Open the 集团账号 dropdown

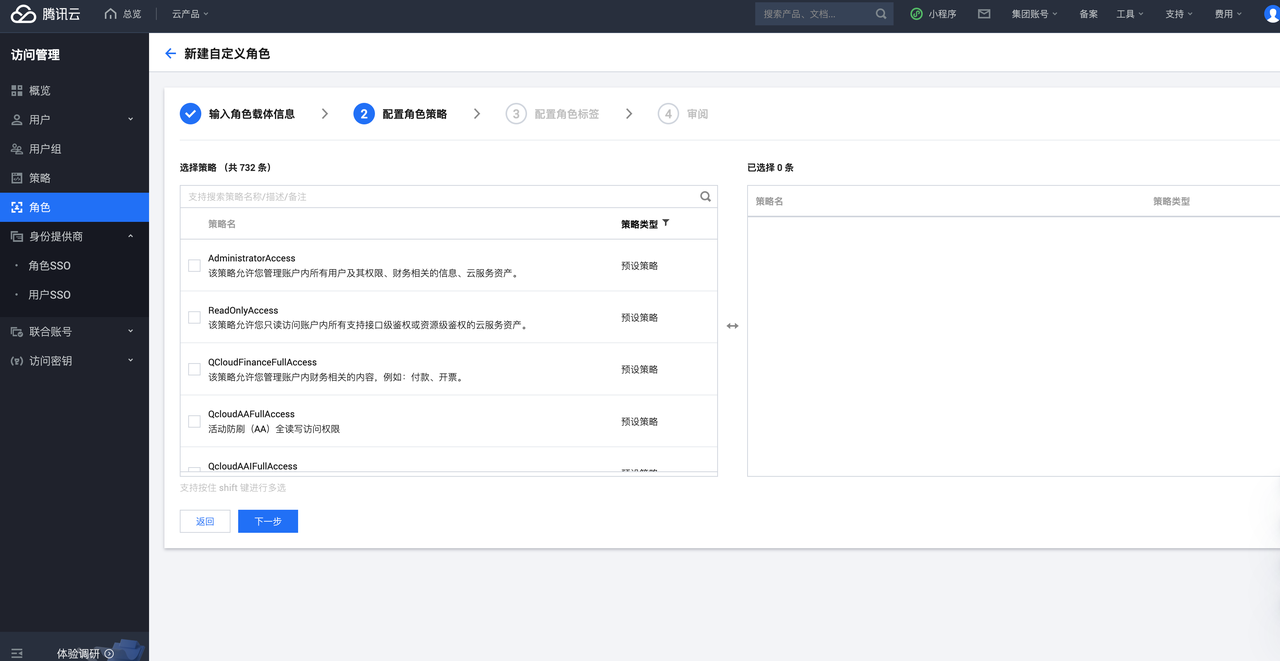pos(1035,14)
